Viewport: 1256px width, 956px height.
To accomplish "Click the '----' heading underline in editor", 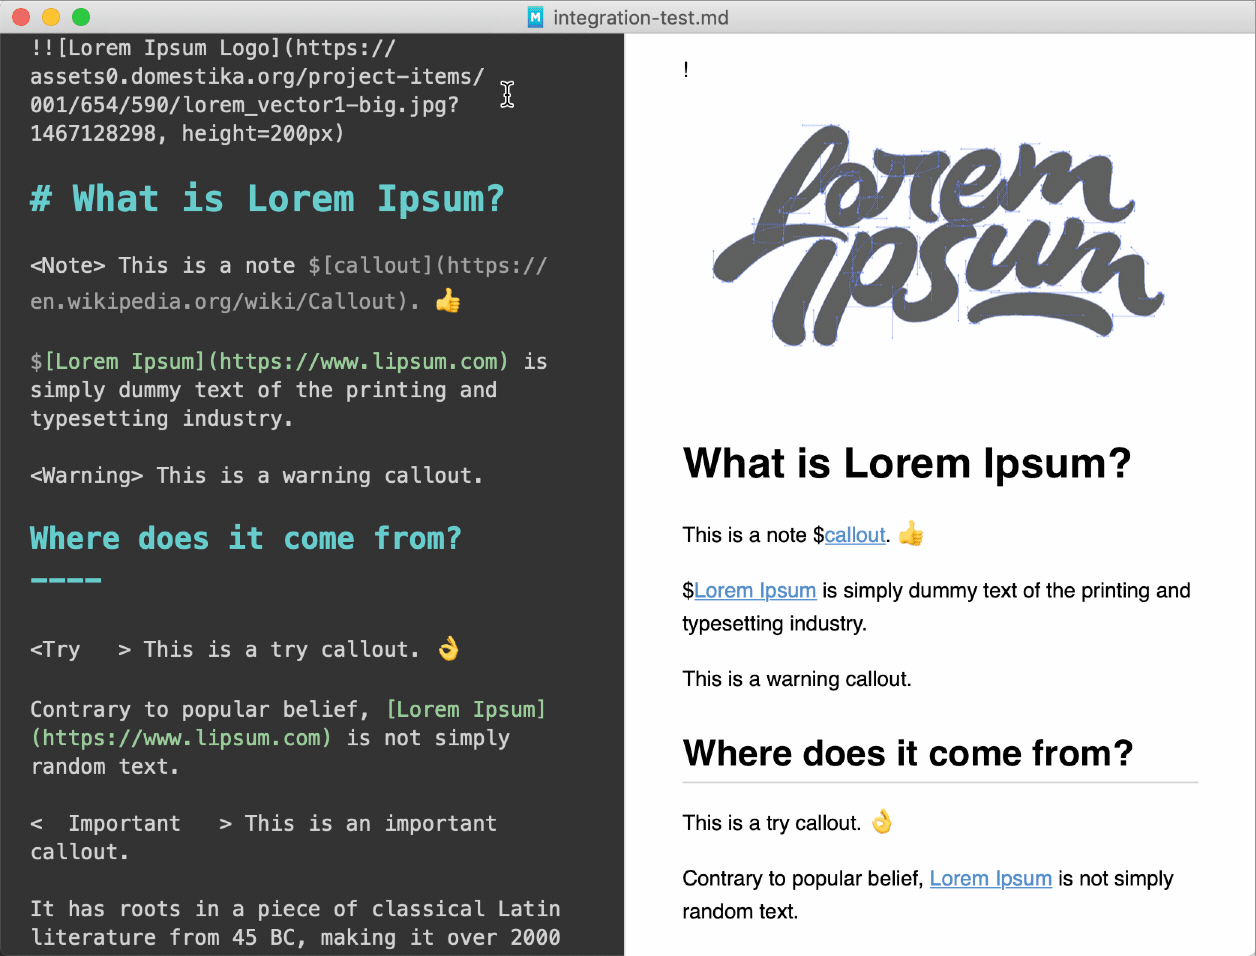I will pos(66,580).
